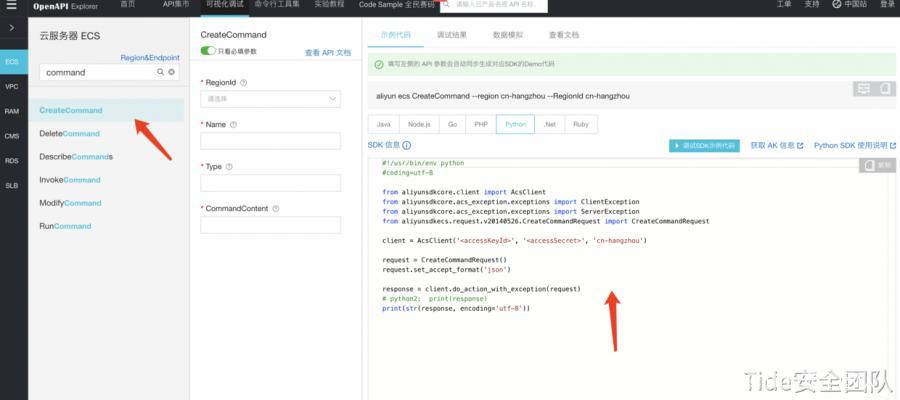Image resolution: width=900 pixels, height=400 pixels.
Task: Select CMS in the product sidebar
Action: coord(12,136)
